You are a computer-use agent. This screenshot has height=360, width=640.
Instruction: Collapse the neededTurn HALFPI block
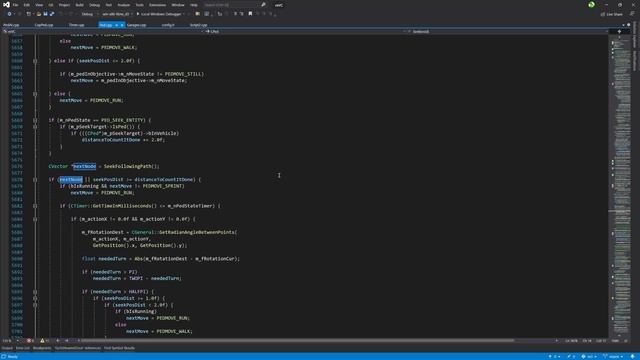coord(35,292)
